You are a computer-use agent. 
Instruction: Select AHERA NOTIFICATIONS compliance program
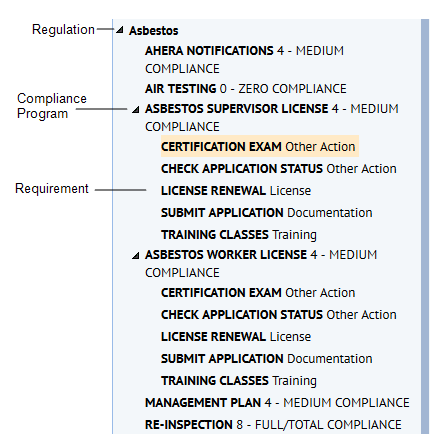pyautogui.click(x=244, y=60)
